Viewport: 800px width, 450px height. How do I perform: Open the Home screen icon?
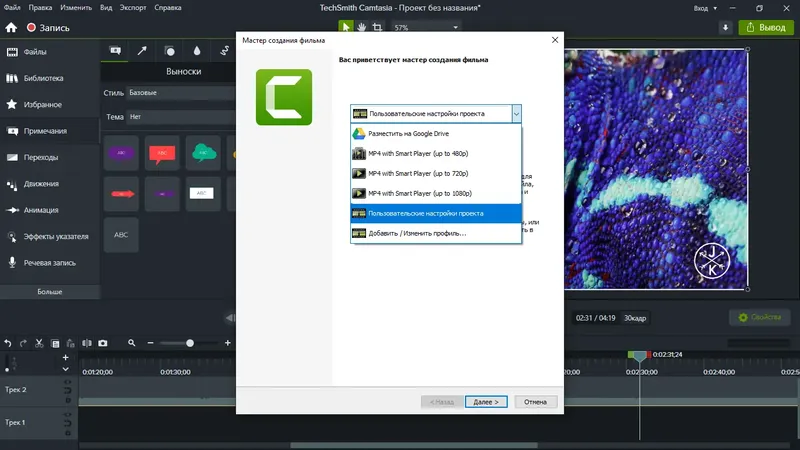[x=11, y=28]
